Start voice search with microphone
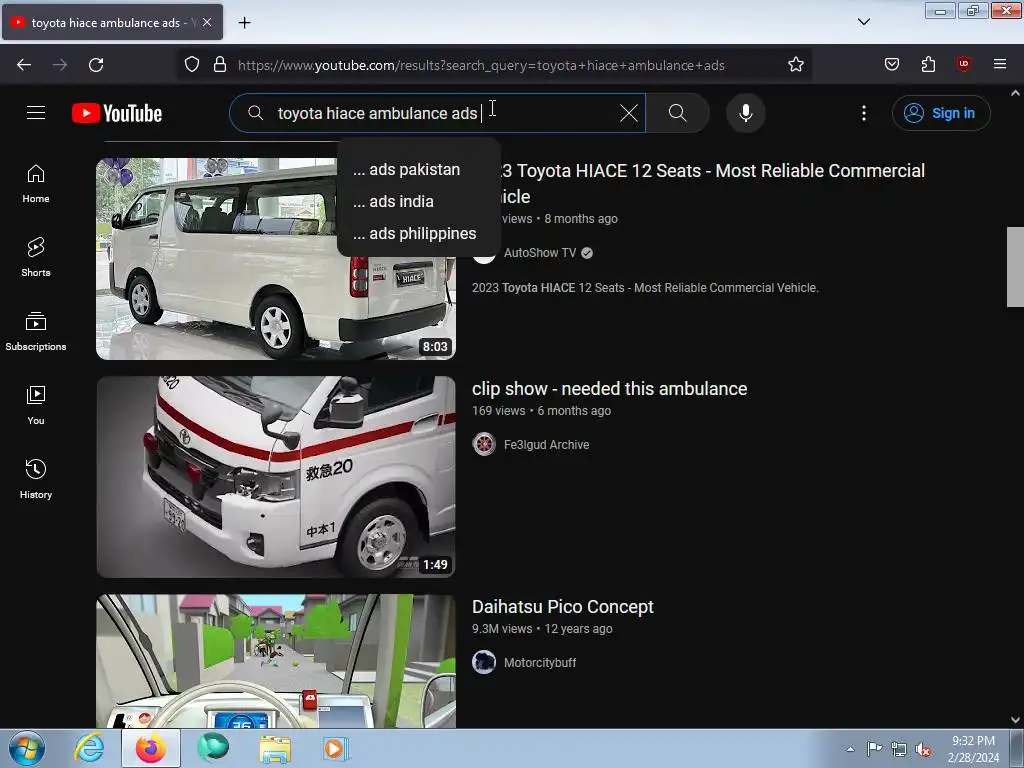Image resolution: width=1024 pixels, height=768 pixels. point(745,113)
